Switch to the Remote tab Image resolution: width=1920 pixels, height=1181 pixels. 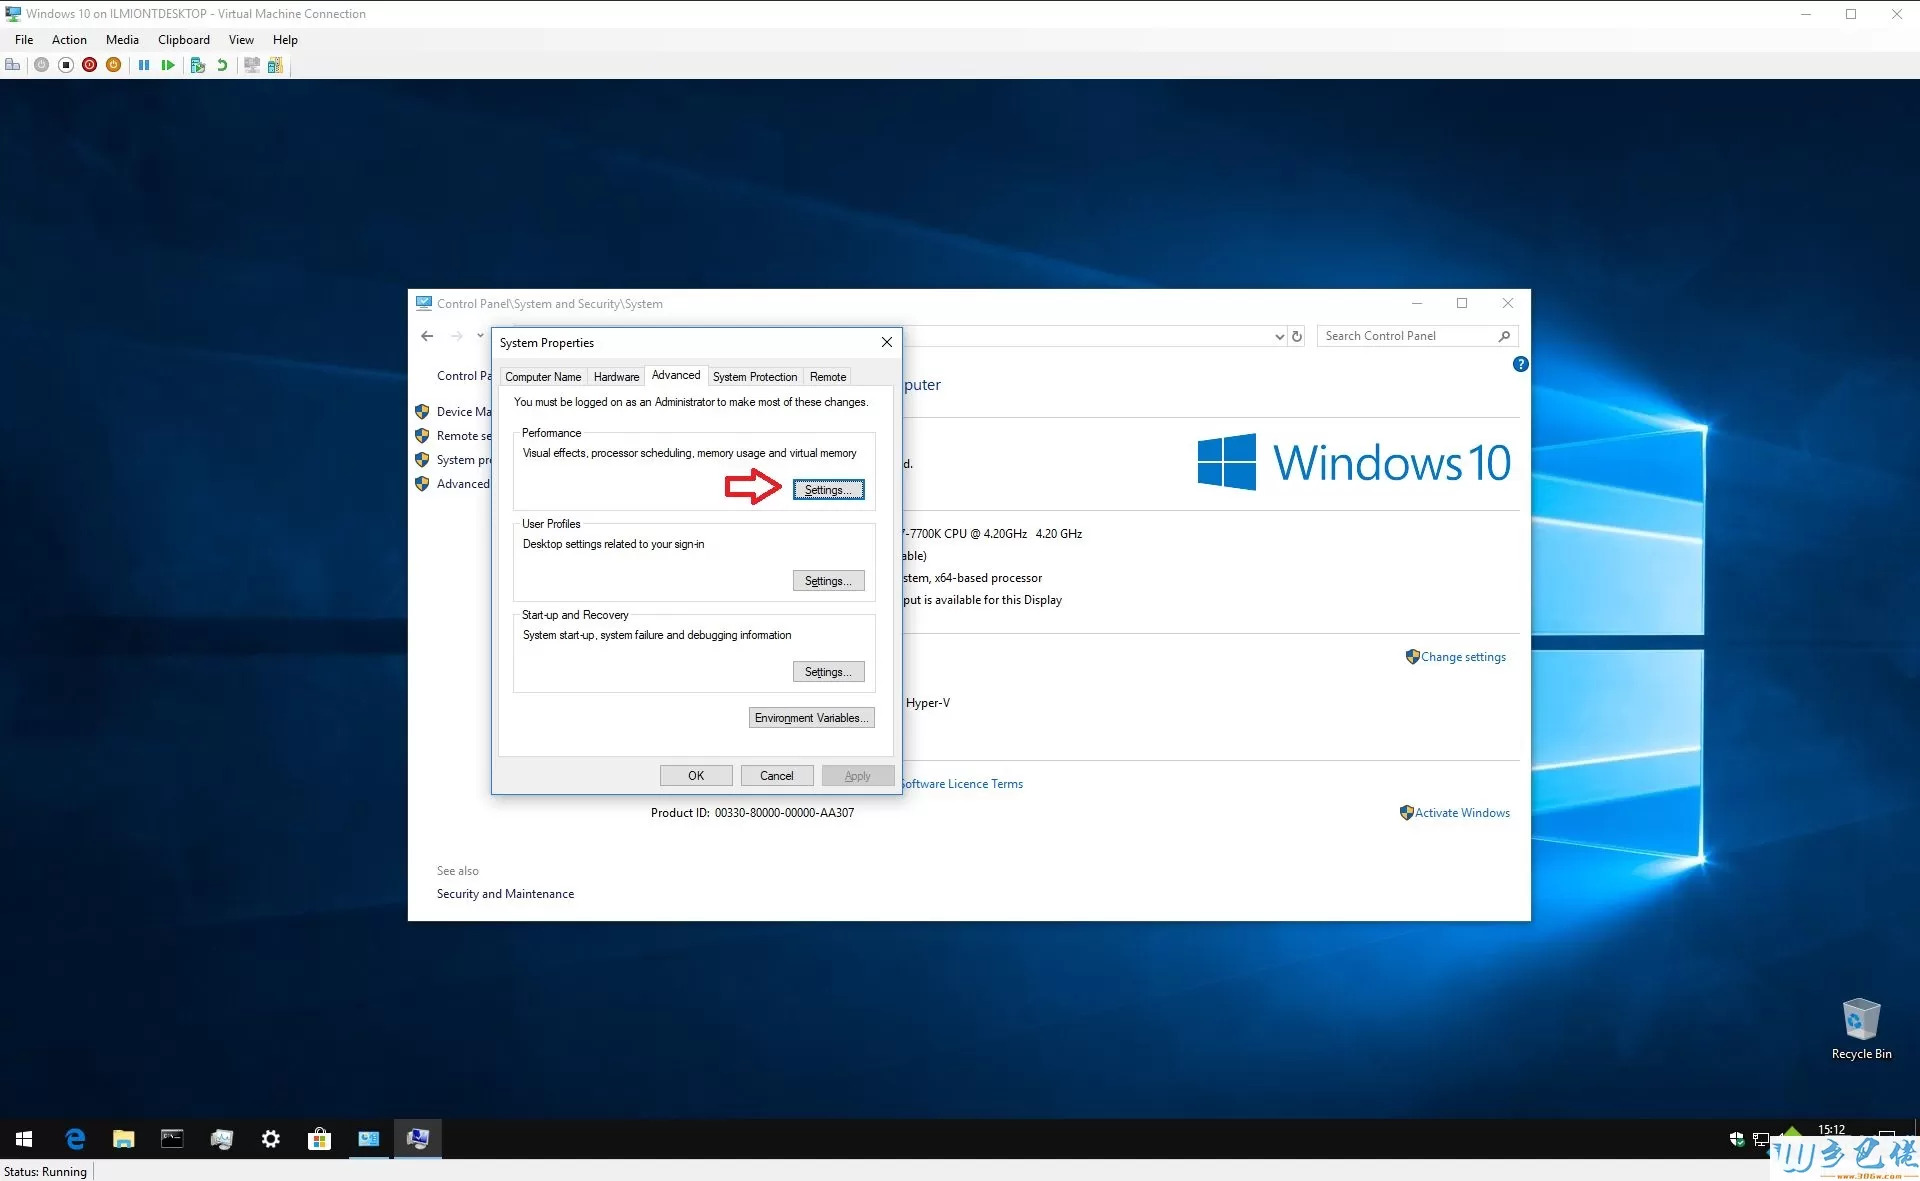tap(828, 377)
